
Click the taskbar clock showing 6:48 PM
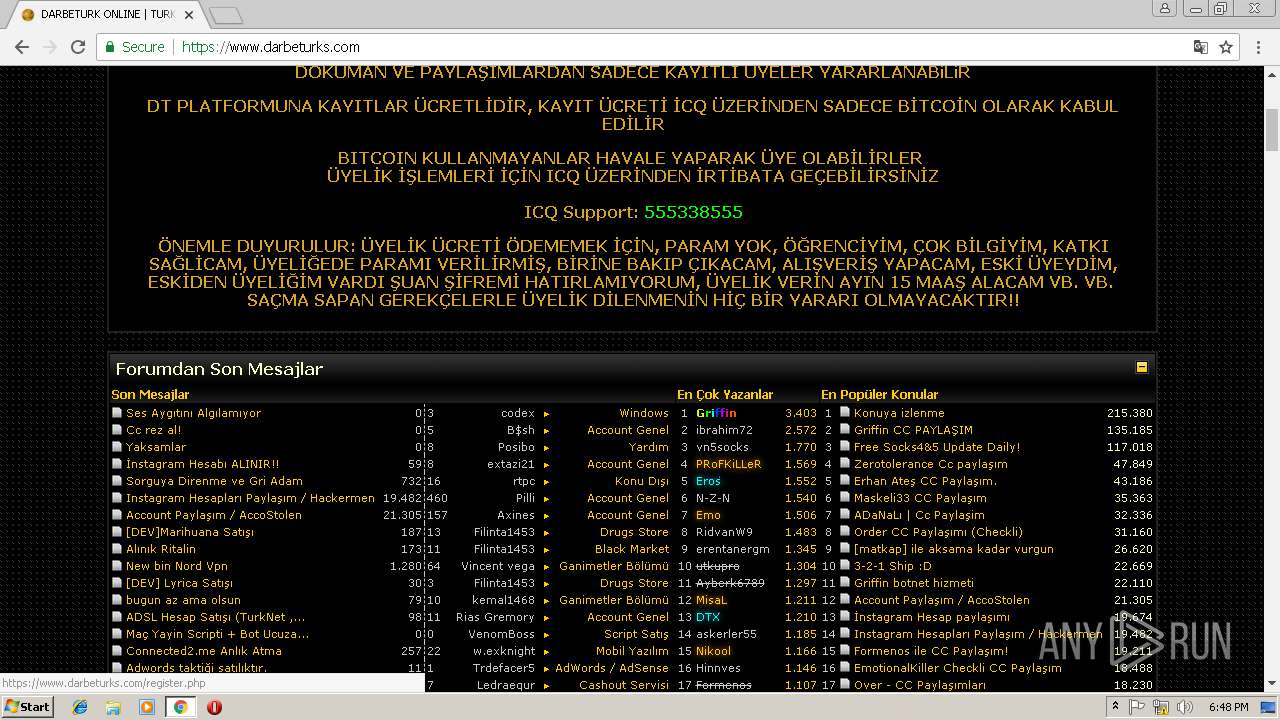pyautogui.click(x=1229, y=707)
